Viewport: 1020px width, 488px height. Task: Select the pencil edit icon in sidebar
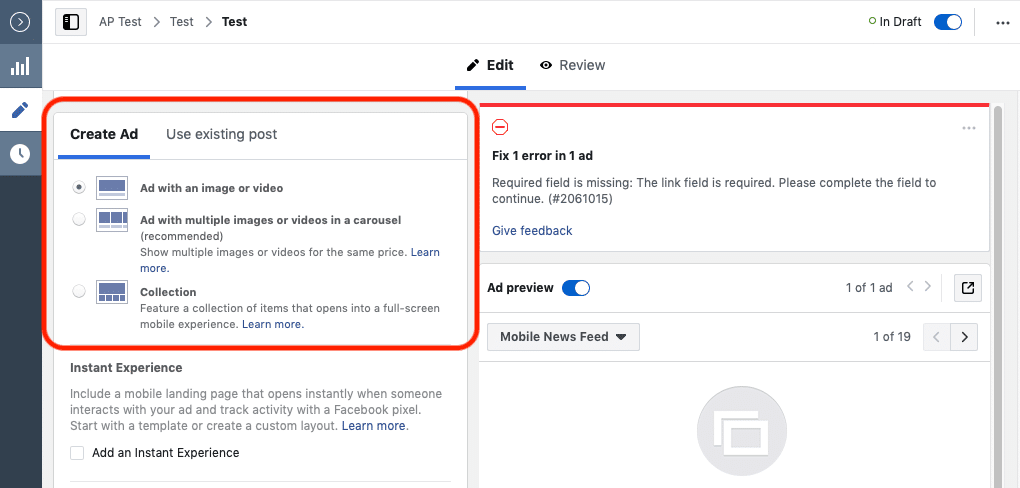tap(21, 110)
